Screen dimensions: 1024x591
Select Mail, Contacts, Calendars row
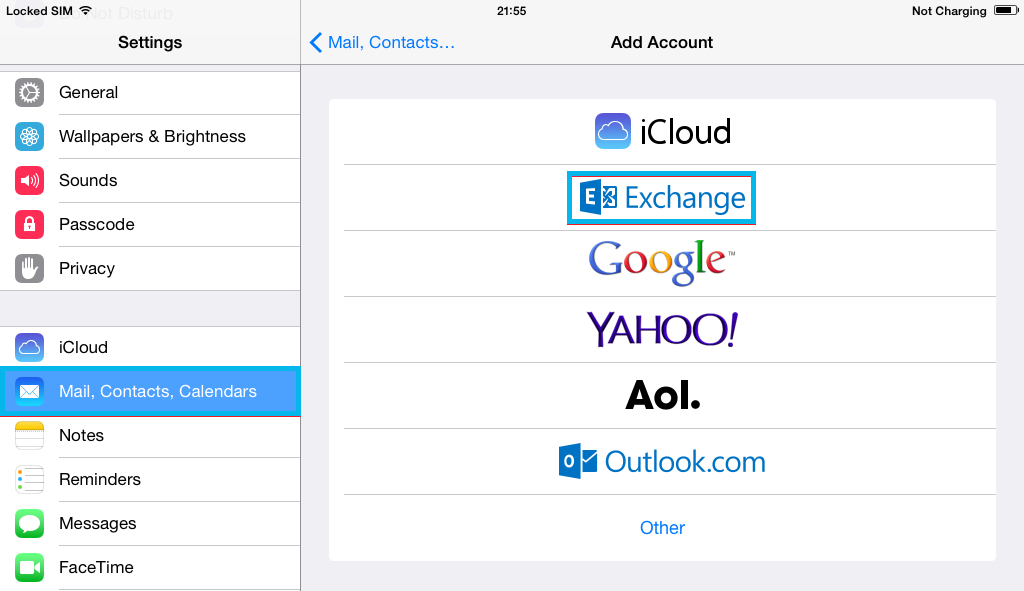click(150, 391)
